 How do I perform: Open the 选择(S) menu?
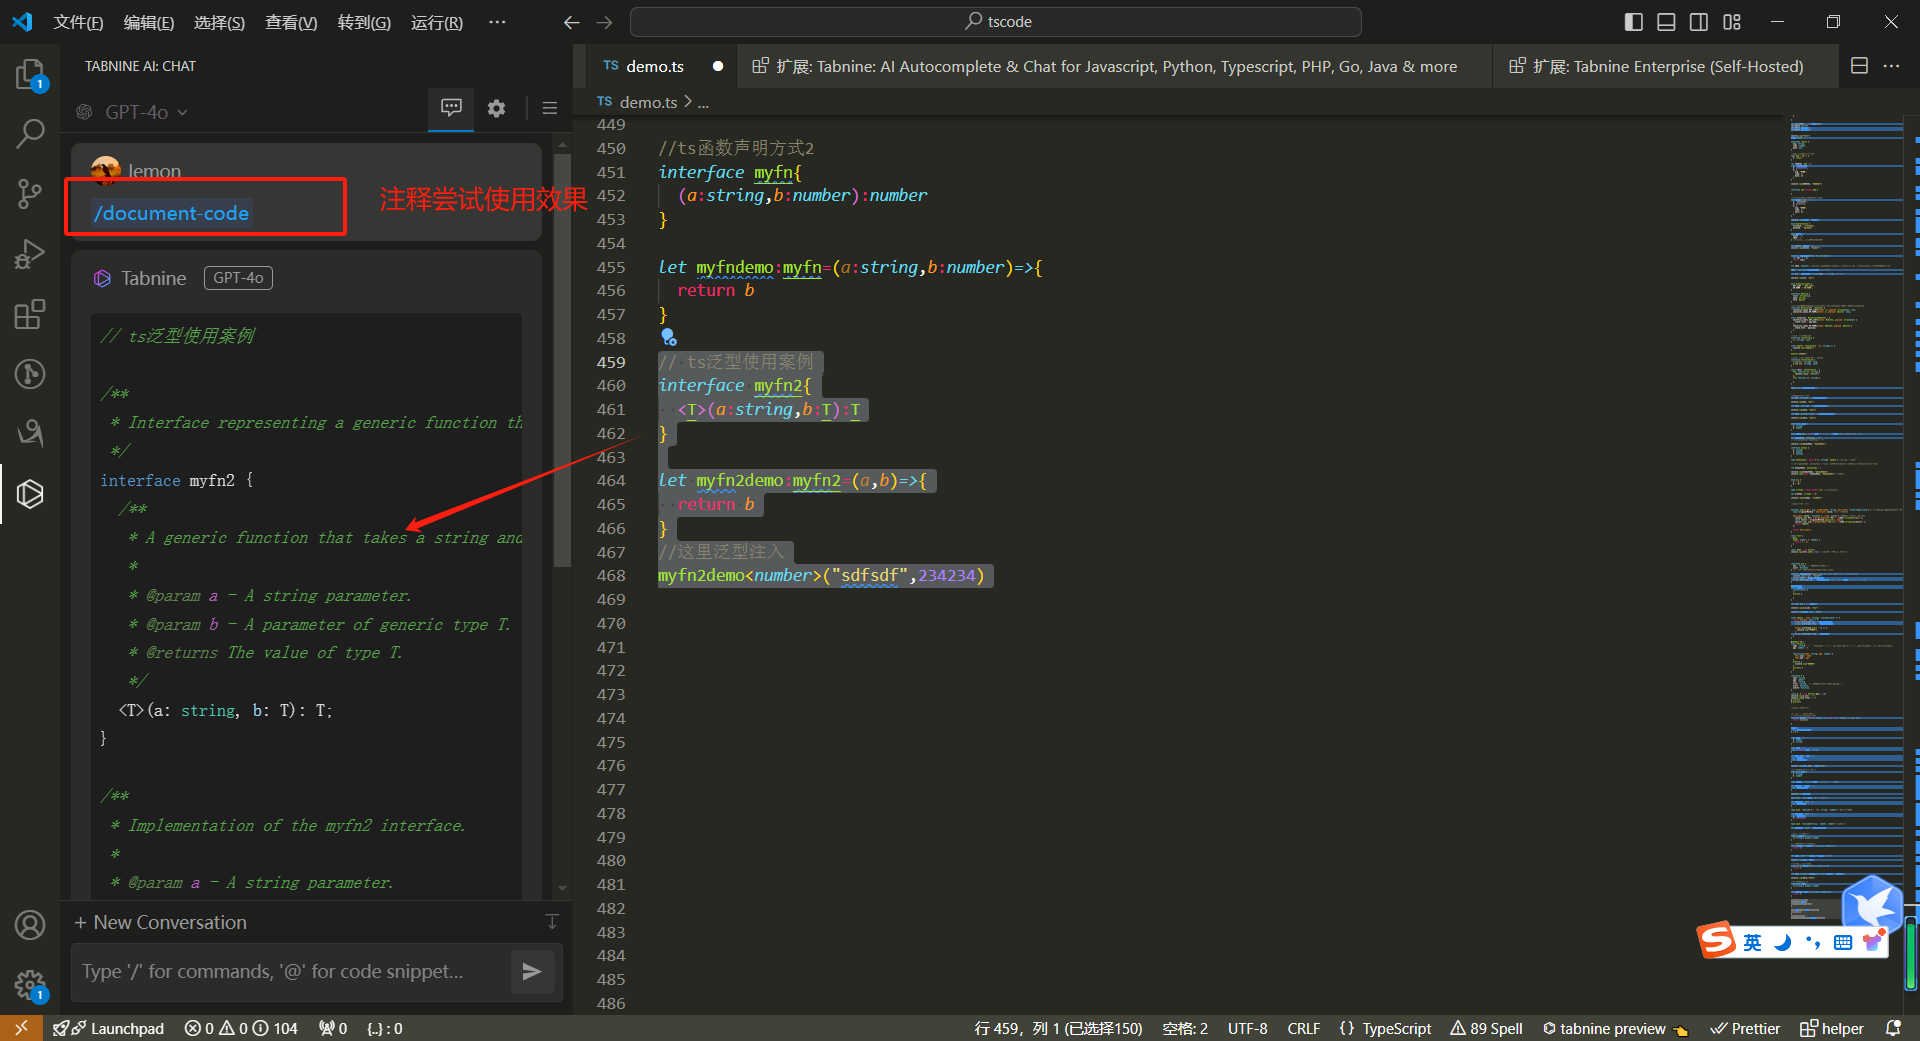coord(219,22)
